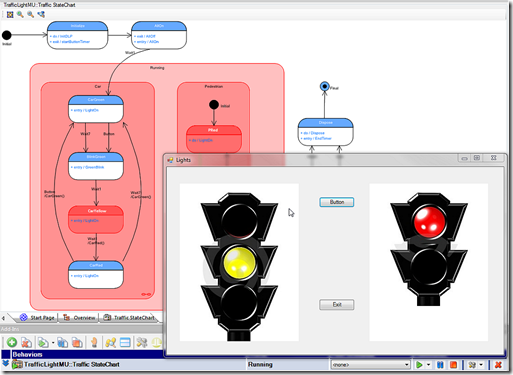
Task: Click the red lamp of pedestrian traffic light
Action: click(x=429, y=222)
